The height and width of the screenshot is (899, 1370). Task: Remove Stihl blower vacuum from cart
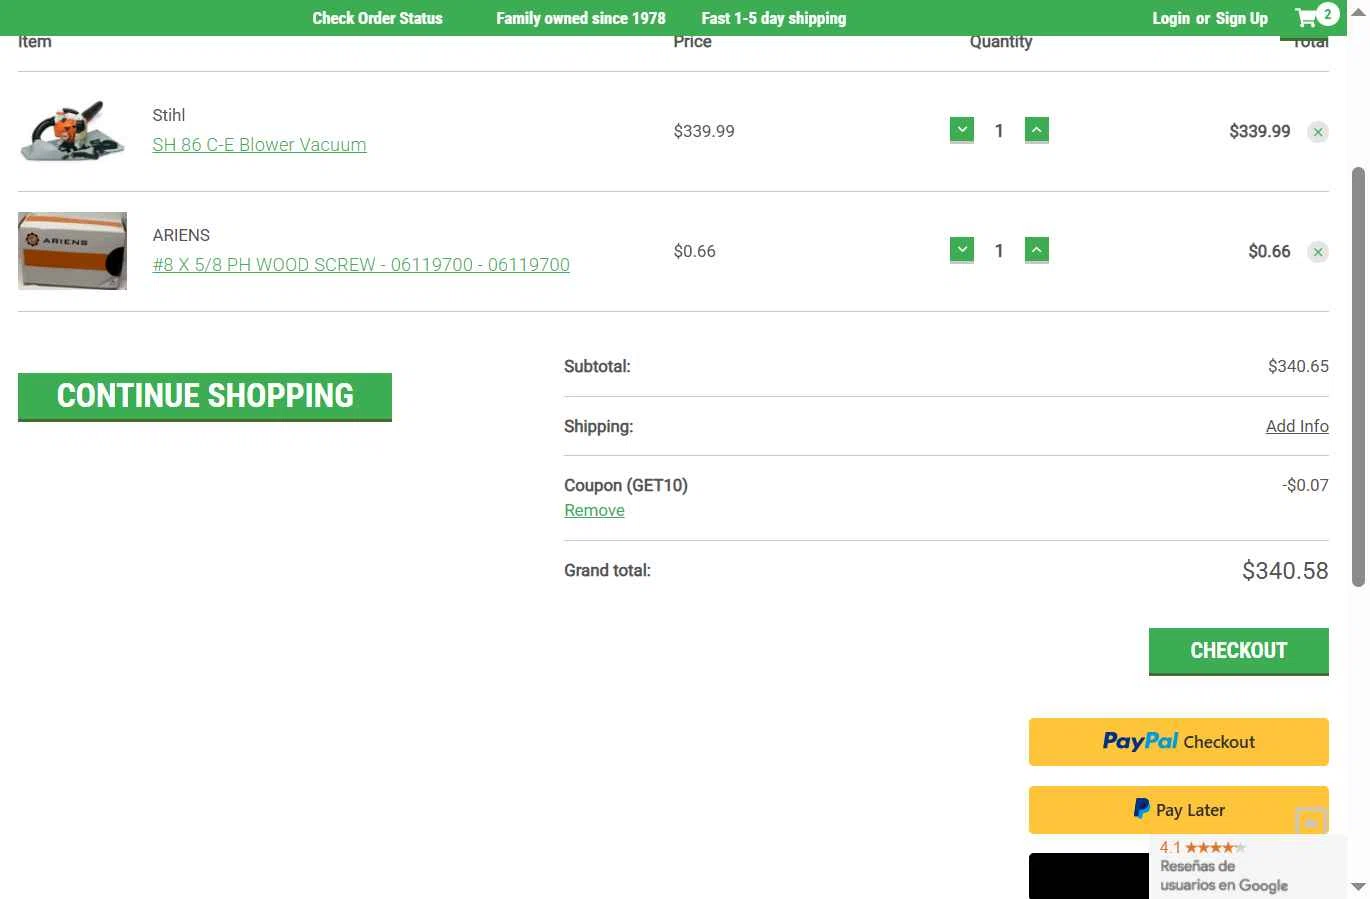coord(1318,132)
